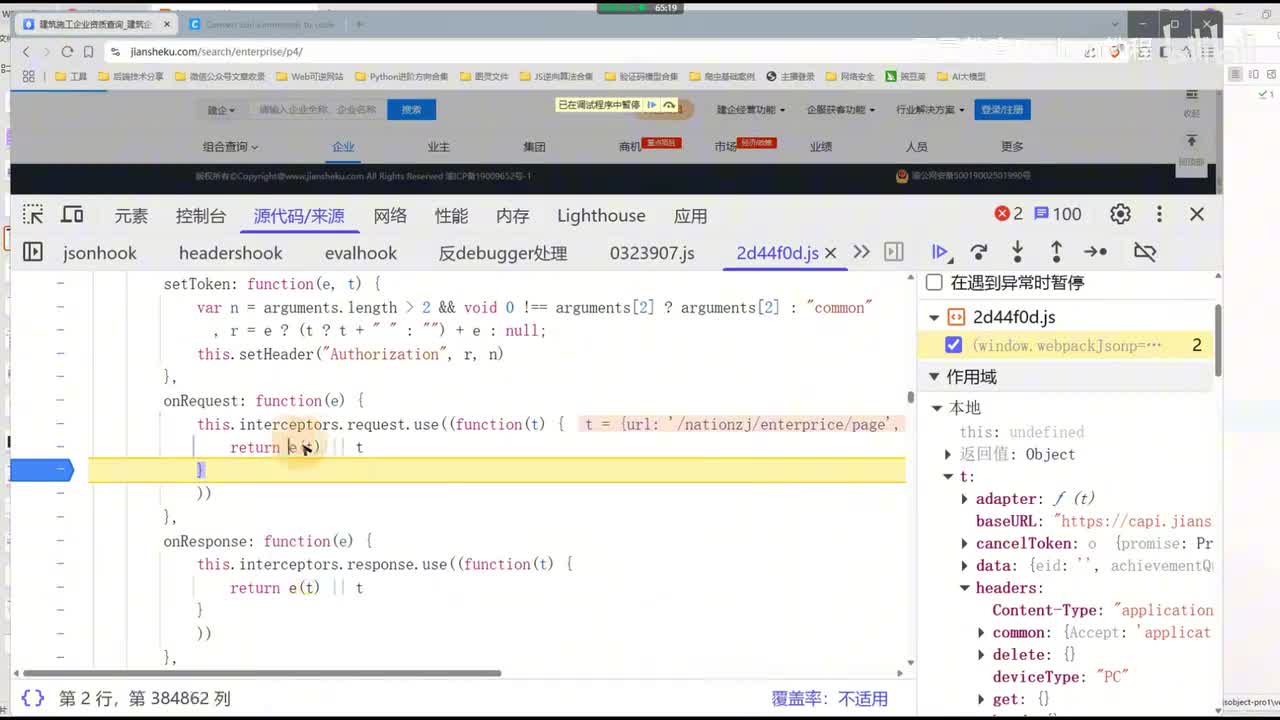
Task: Expand the cancelToken property
Action: [x=965, y=543]
